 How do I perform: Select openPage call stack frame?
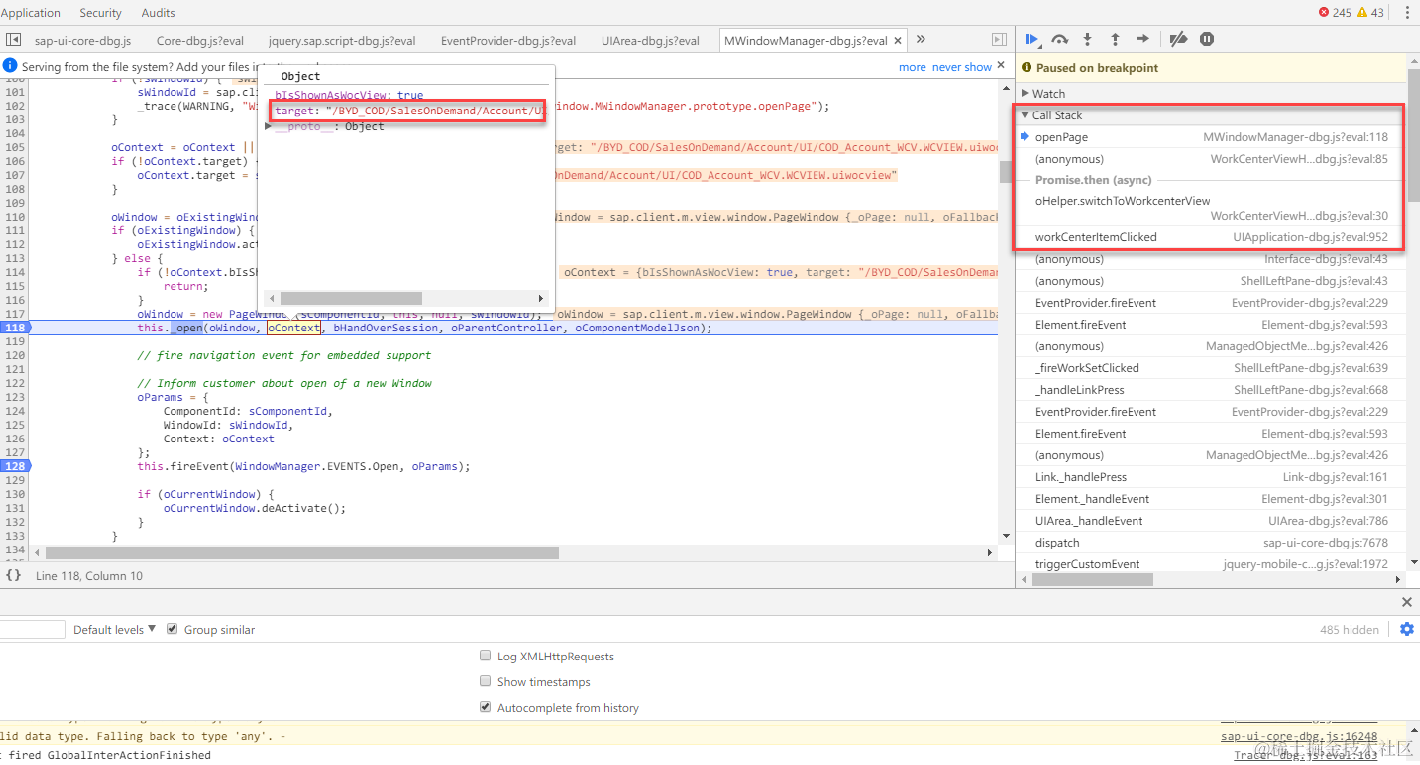[x=1212, y=137]
